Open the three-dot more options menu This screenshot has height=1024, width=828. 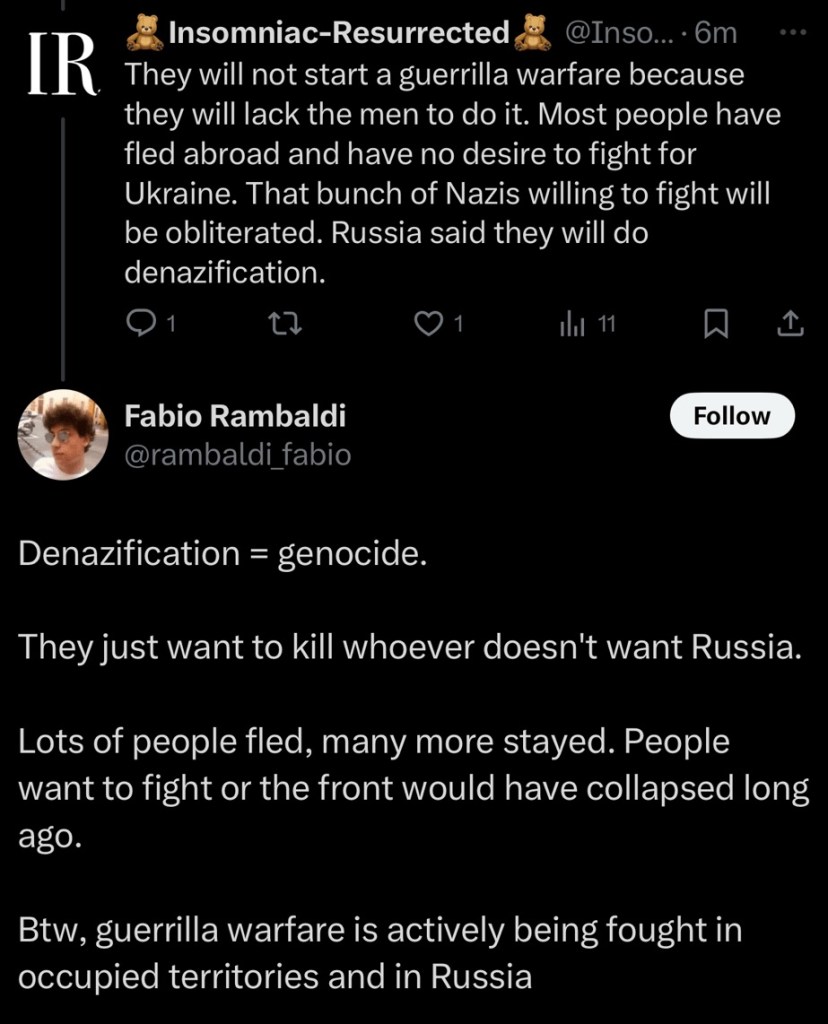(791, 32)
